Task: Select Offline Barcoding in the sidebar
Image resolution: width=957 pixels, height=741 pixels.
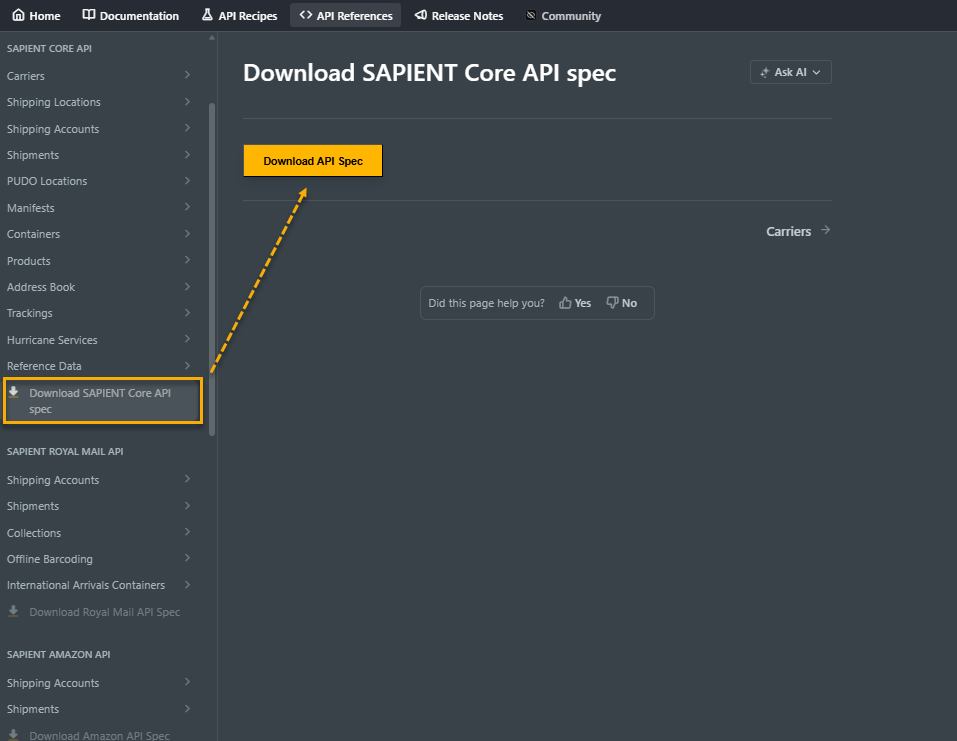Action: coord(49,559)
